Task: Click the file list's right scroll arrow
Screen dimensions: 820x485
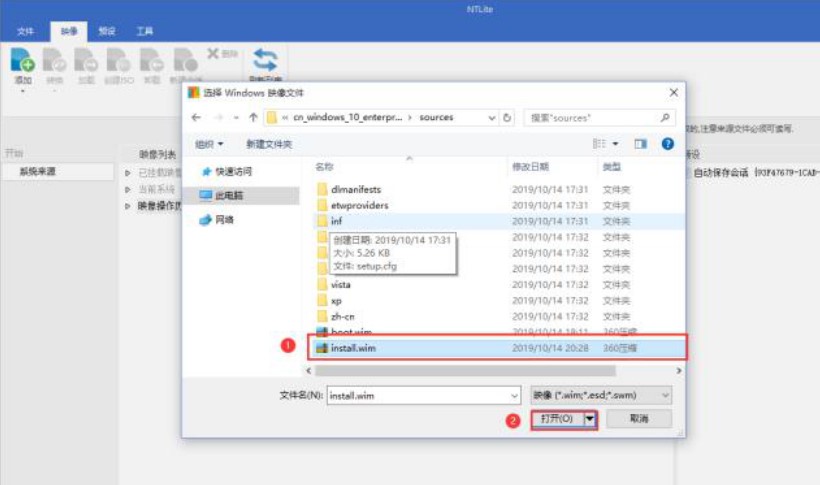Action: [678, 370]
